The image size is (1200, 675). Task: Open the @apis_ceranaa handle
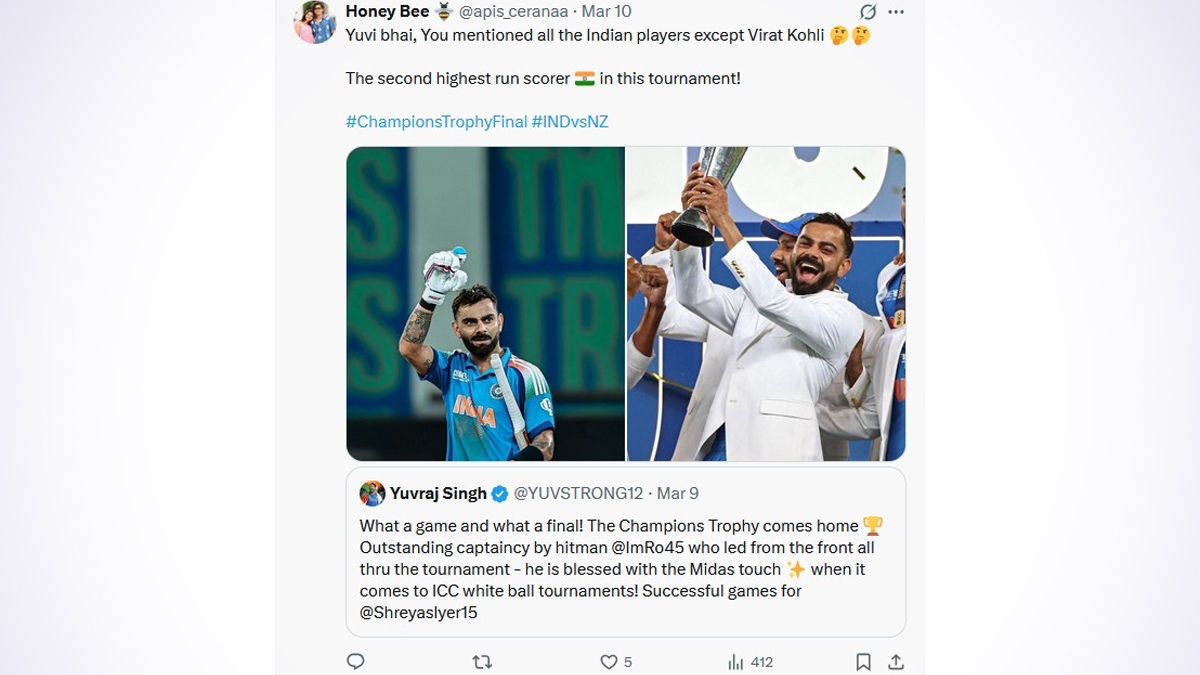coord(513,12)
